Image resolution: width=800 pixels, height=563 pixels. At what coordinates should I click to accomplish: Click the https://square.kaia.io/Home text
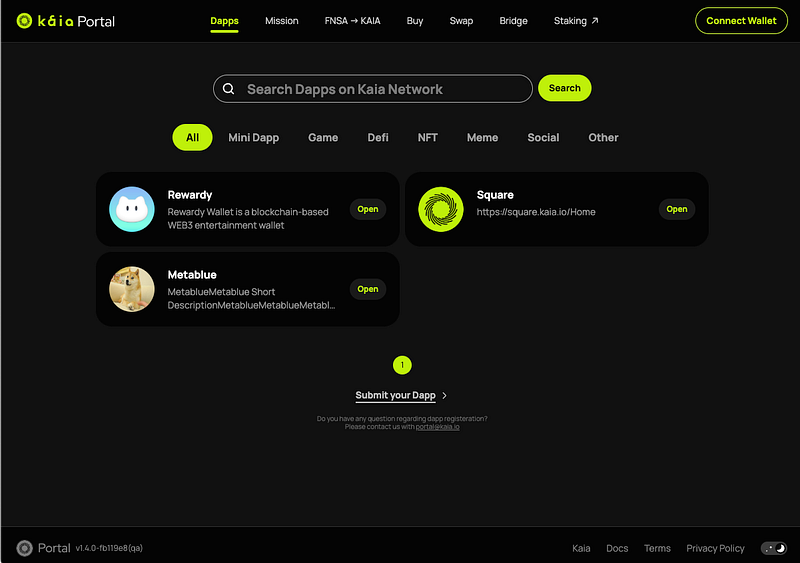[x=536, y=212]
